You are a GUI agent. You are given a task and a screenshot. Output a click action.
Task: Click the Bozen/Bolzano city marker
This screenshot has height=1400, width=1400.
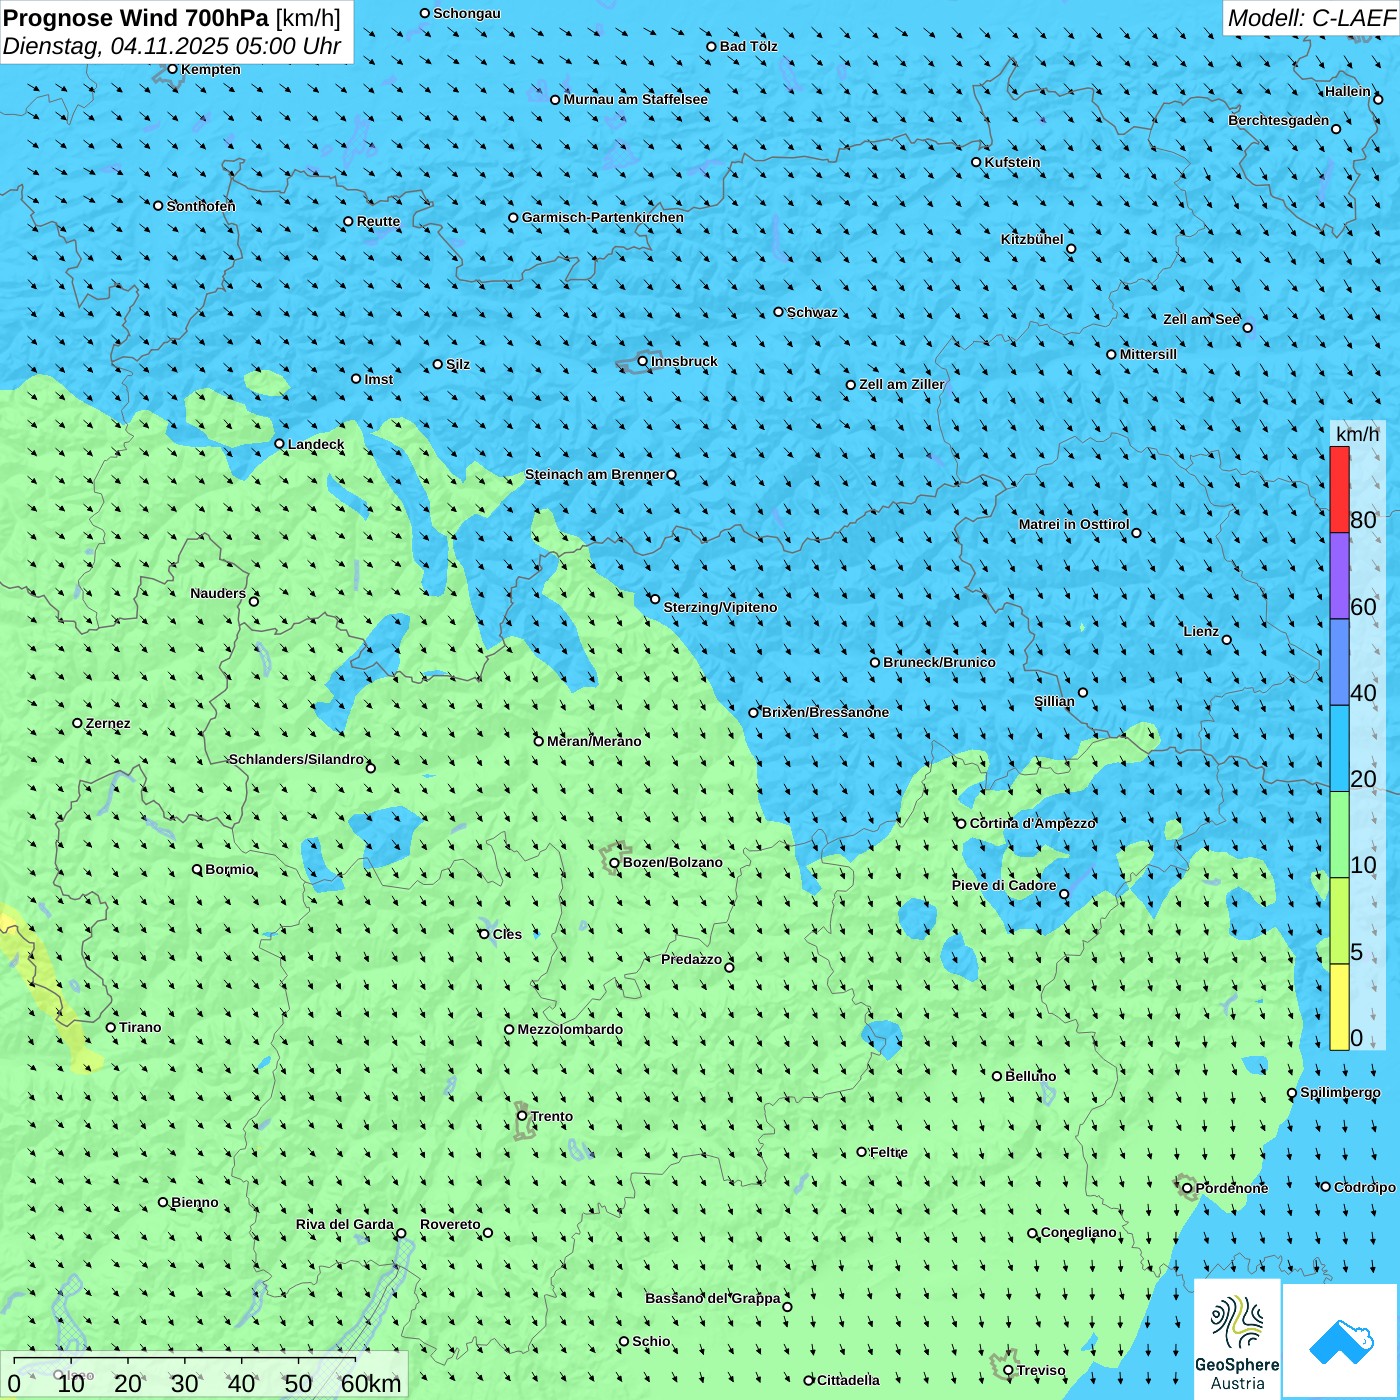tap(614, 862)
